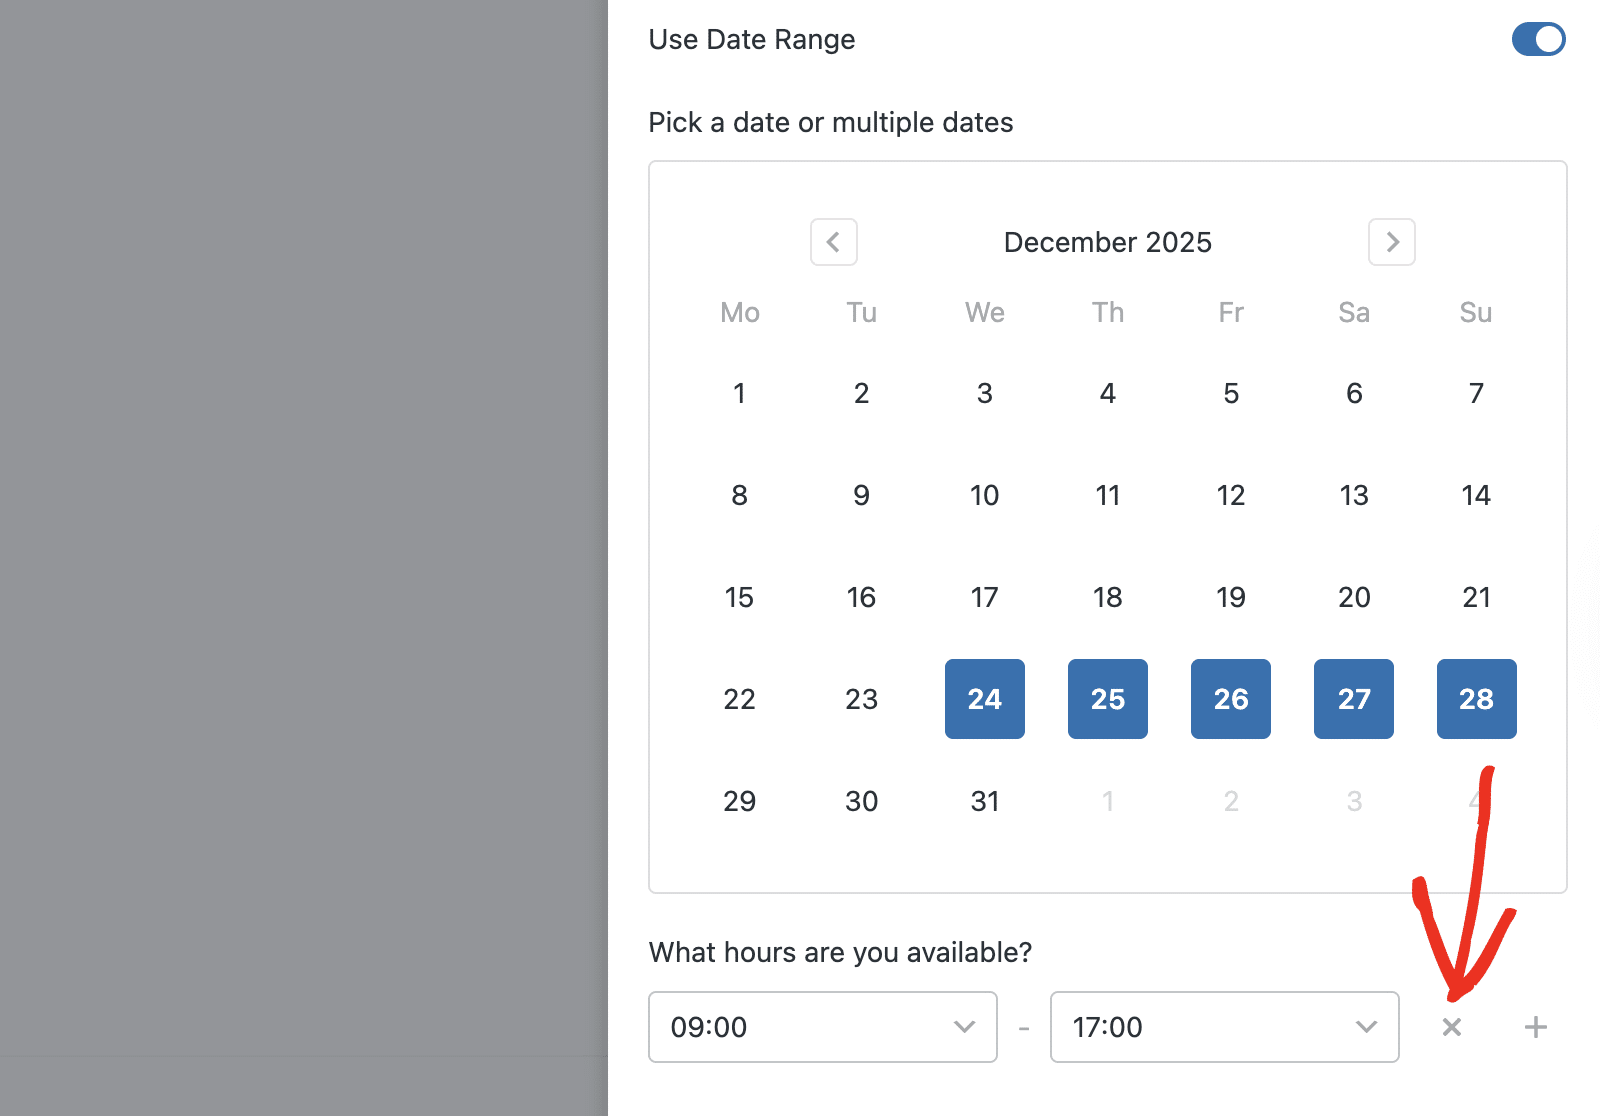
Task: Add another availability hours row
Action: [x=1534, y=1027]
